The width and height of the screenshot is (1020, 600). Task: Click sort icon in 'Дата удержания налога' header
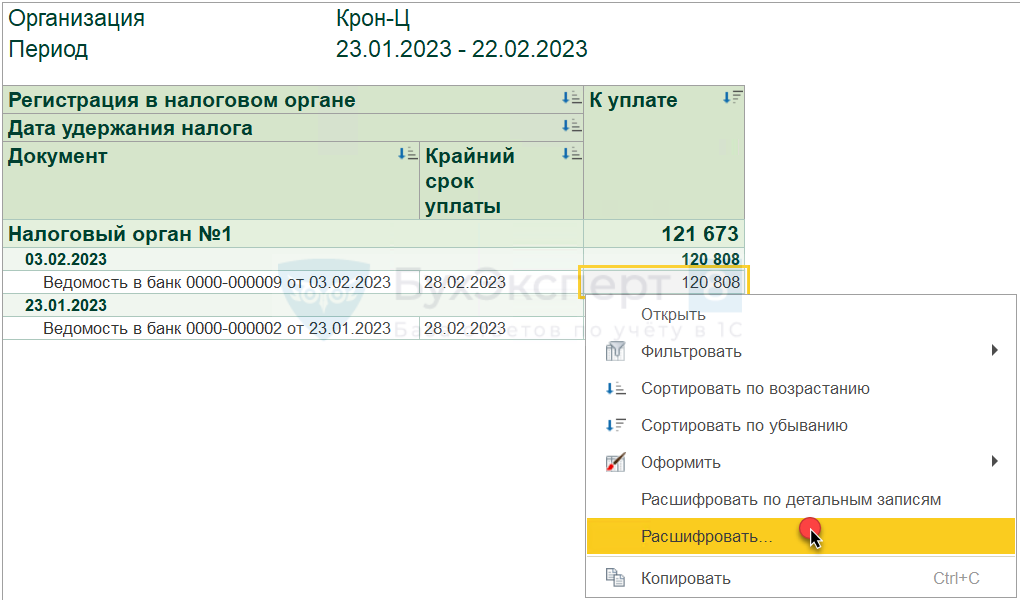pos(571,126)
